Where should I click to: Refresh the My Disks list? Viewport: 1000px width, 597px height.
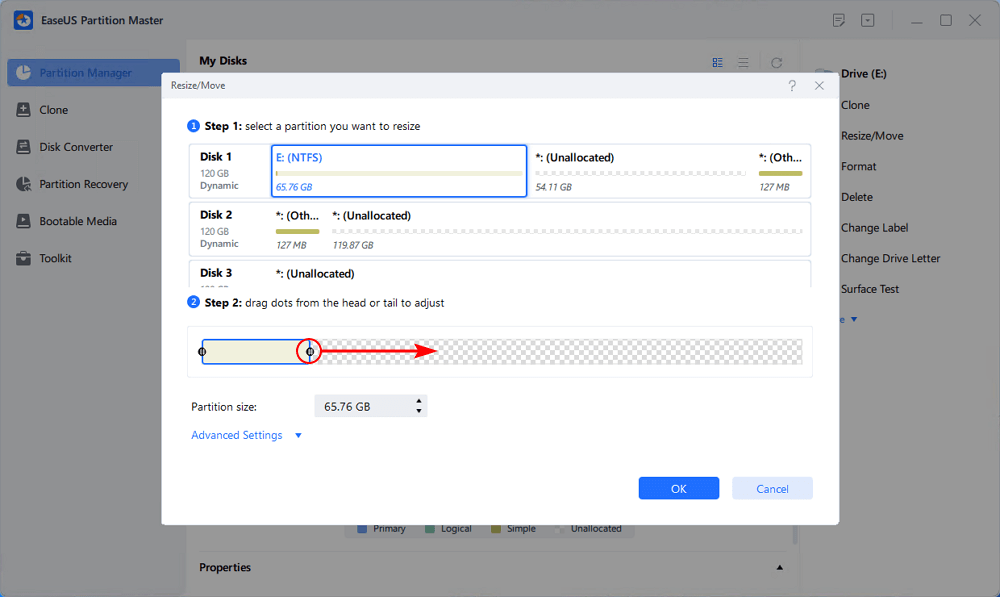pos(776,62)
